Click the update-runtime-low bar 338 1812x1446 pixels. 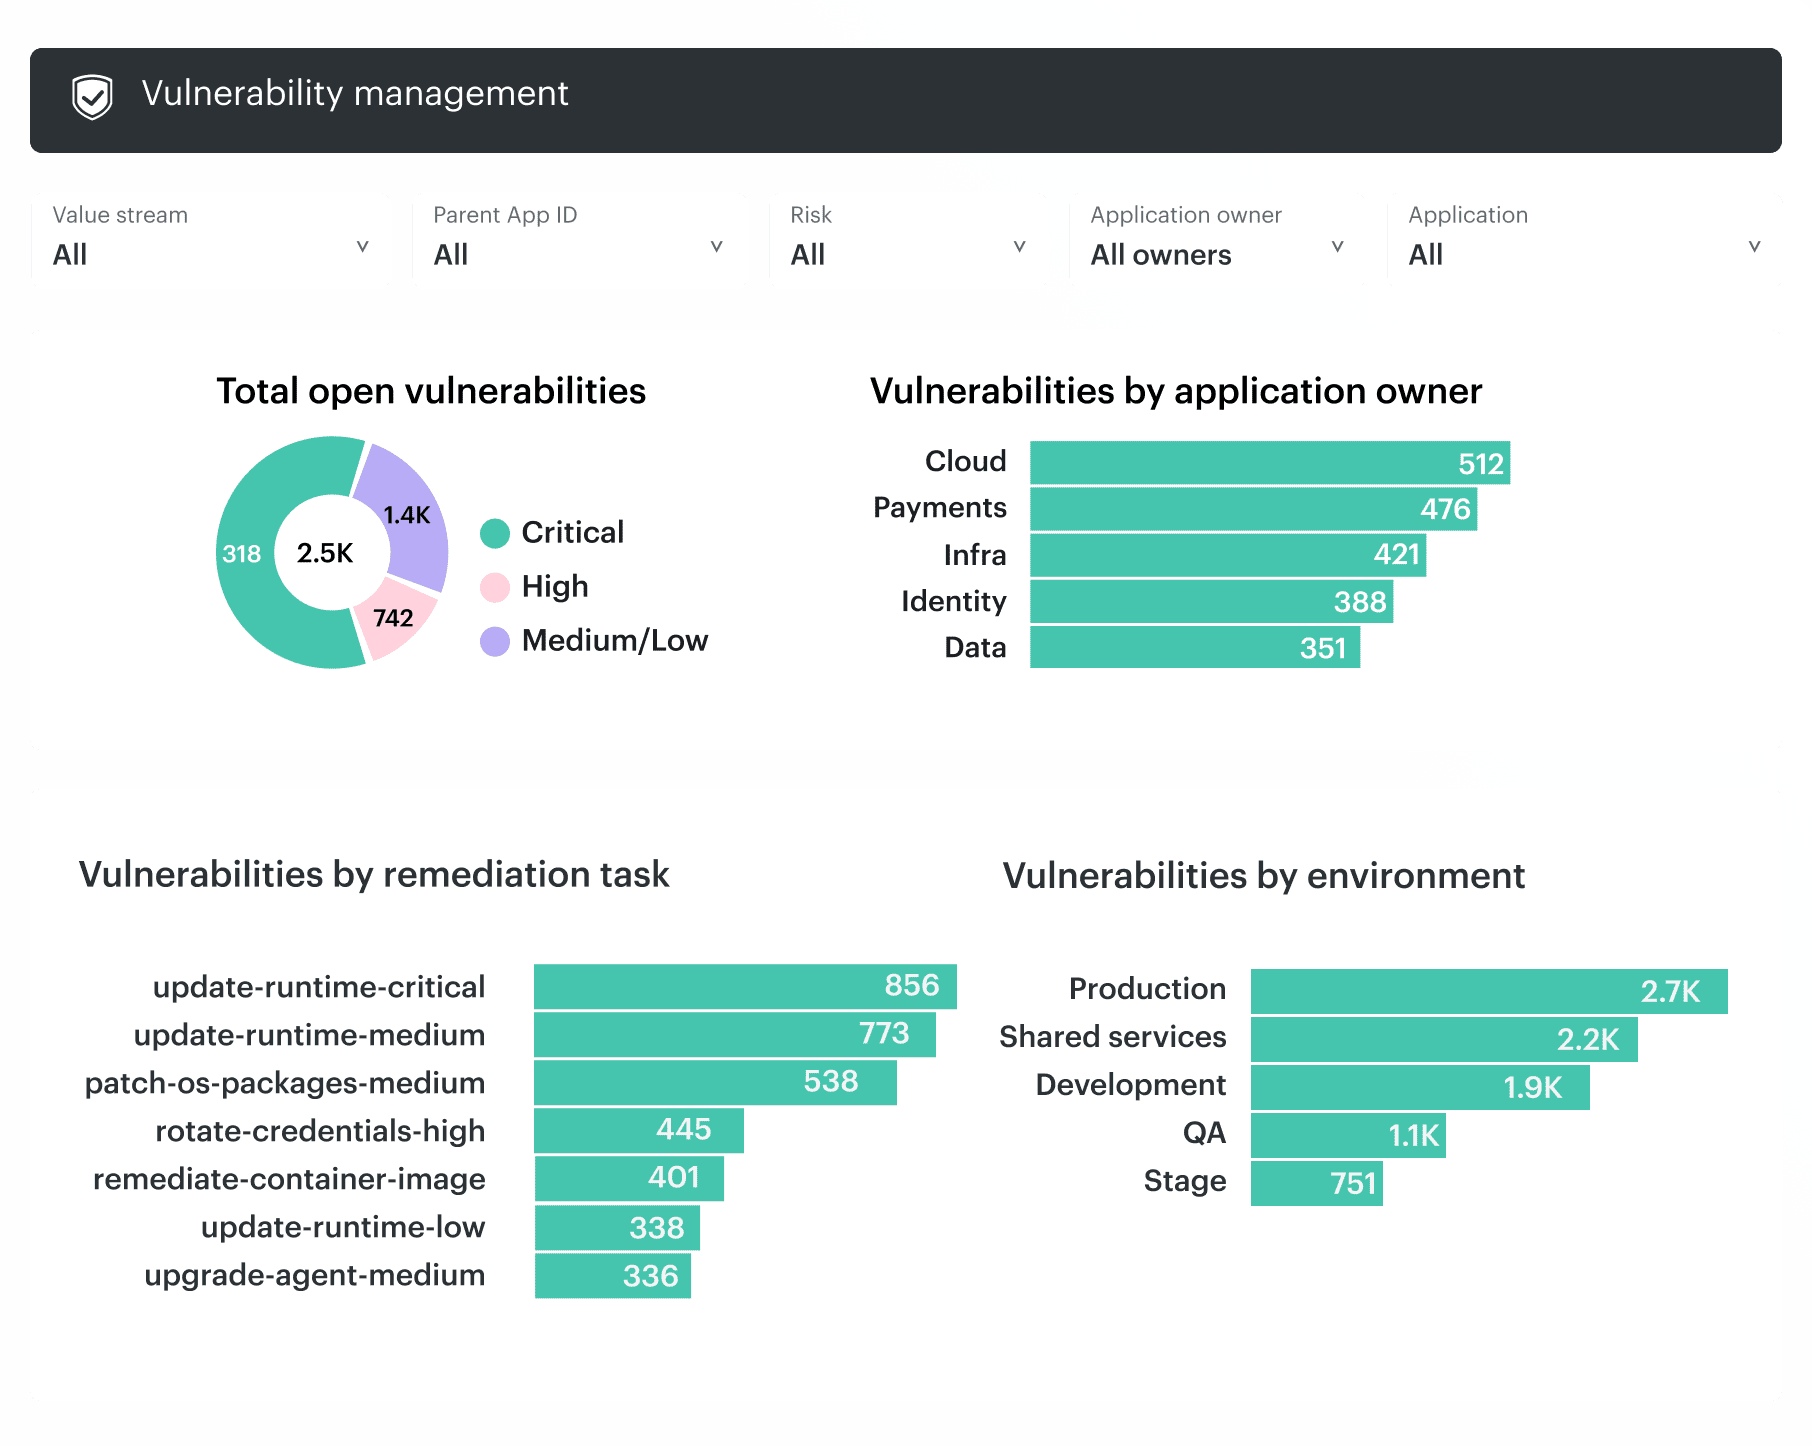617,1228
